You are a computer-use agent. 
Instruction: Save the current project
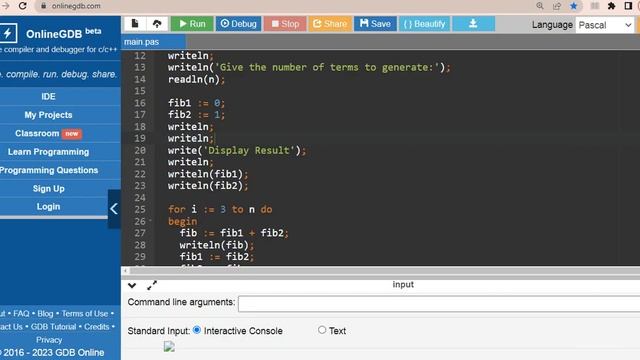[x=375, y=24]
